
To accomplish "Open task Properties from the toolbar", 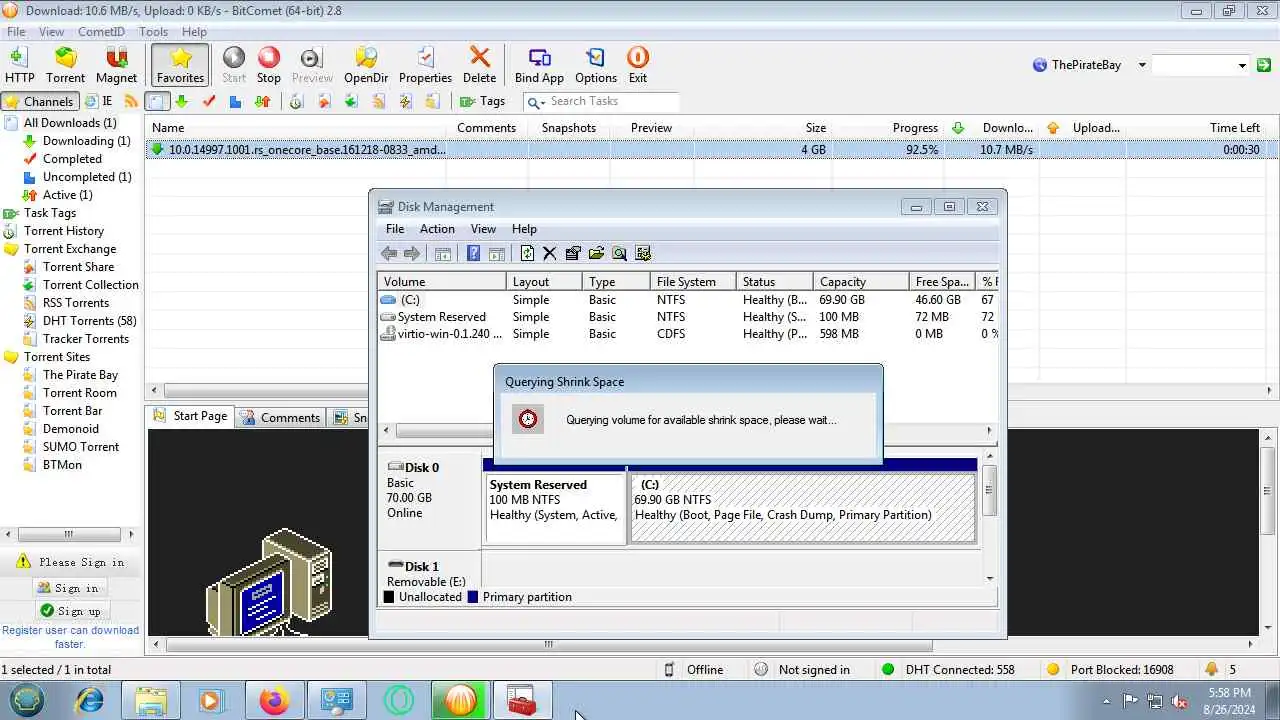I will [x=425, y=65].
